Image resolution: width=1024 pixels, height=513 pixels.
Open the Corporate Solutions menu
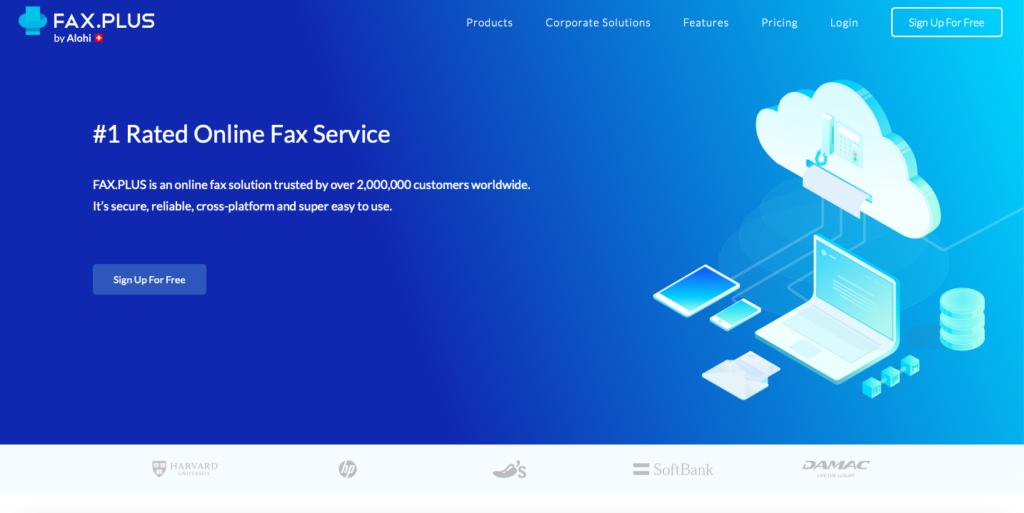[x=598, y=23]
